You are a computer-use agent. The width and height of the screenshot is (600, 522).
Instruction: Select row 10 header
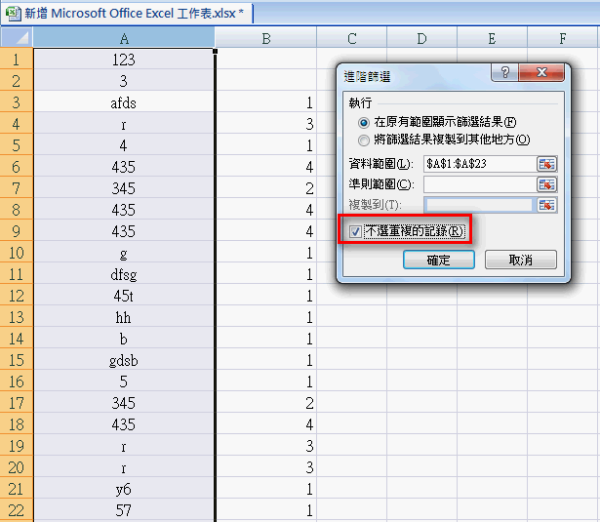(x=16, y=252)
